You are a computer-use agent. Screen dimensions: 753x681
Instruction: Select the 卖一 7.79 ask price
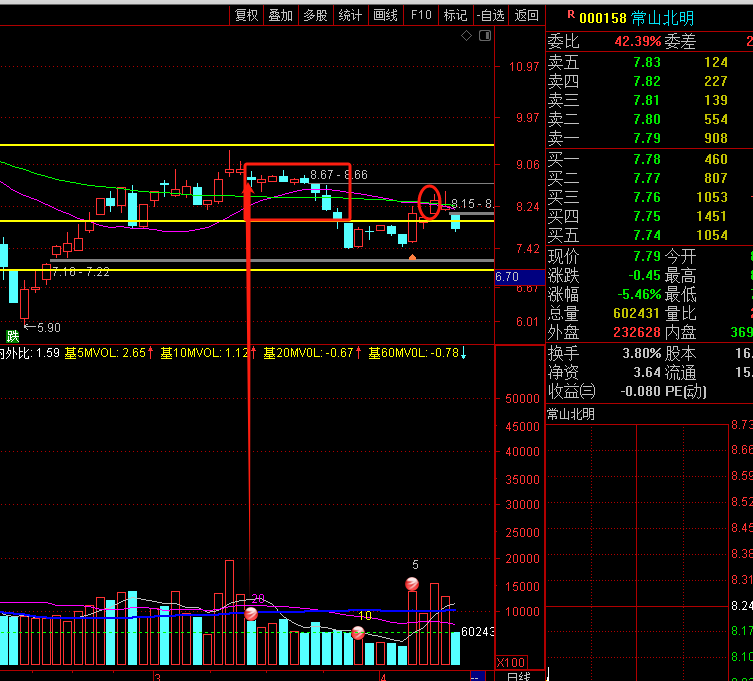coord(647,138)
